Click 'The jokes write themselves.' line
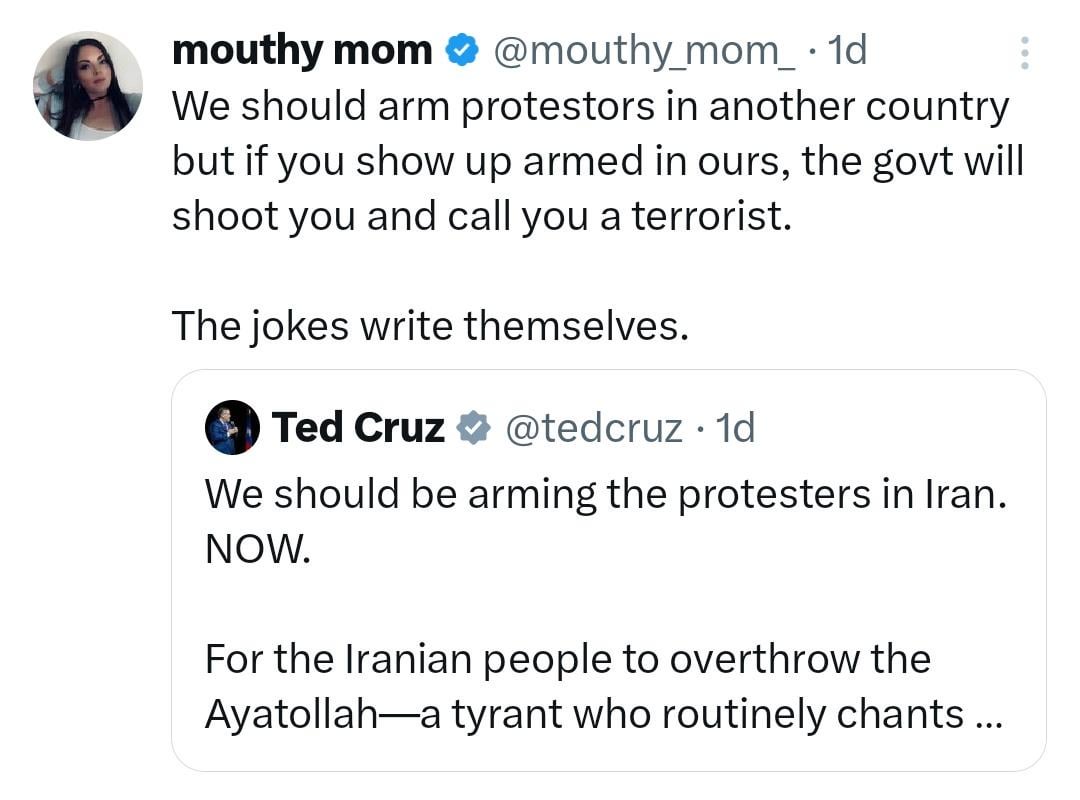The height and width of the screenshot is (800, 1080). tap(430, 325)
